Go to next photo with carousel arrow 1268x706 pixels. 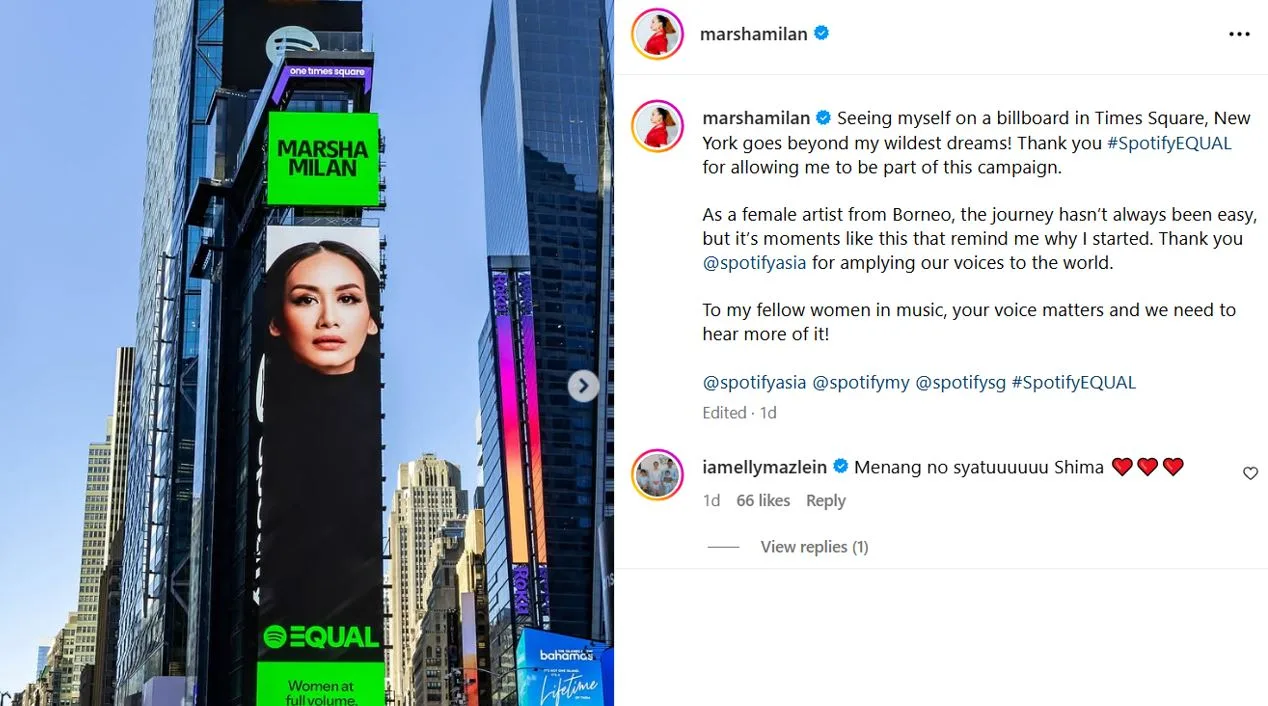583,386
